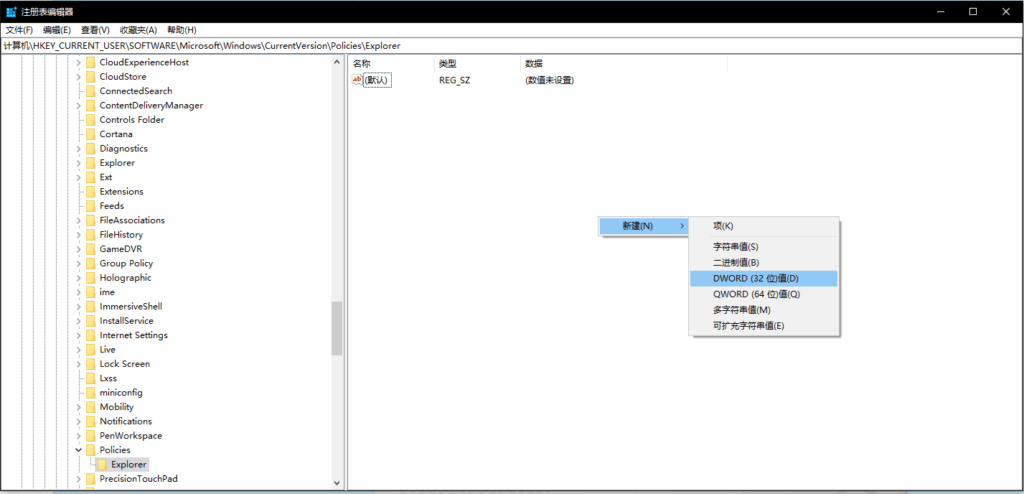This screenshot has height=494, width=1024.
Task: Collapse the Policies tree node
Action: coord(78,451)
